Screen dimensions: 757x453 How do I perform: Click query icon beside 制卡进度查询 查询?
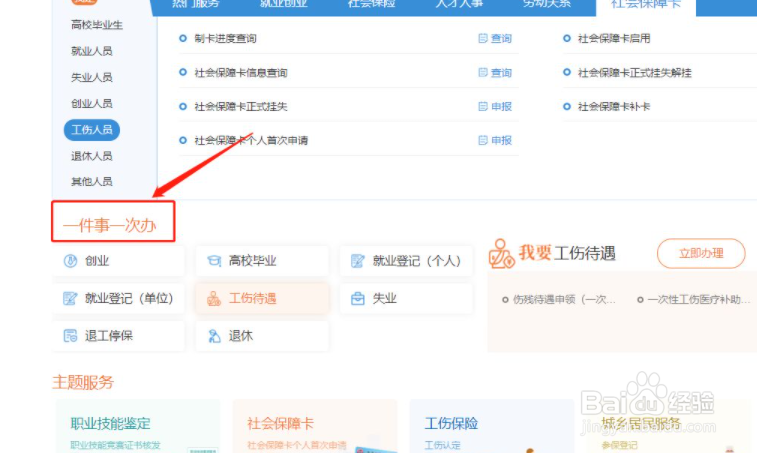click(x=483, y=38)
